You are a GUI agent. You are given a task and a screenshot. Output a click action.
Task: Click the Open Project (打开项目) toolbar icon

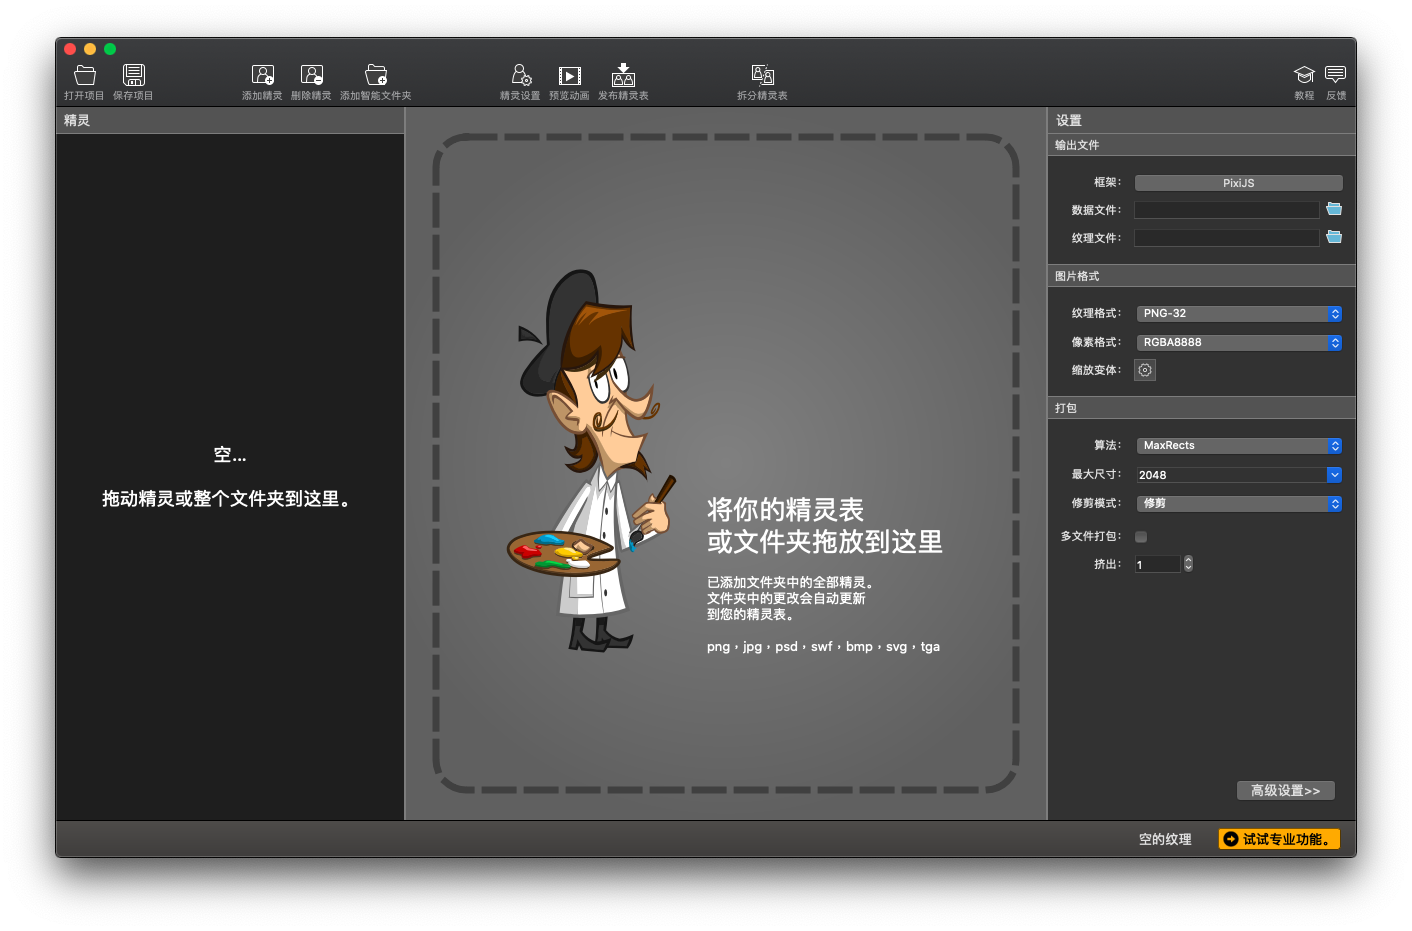pos(85,76)
